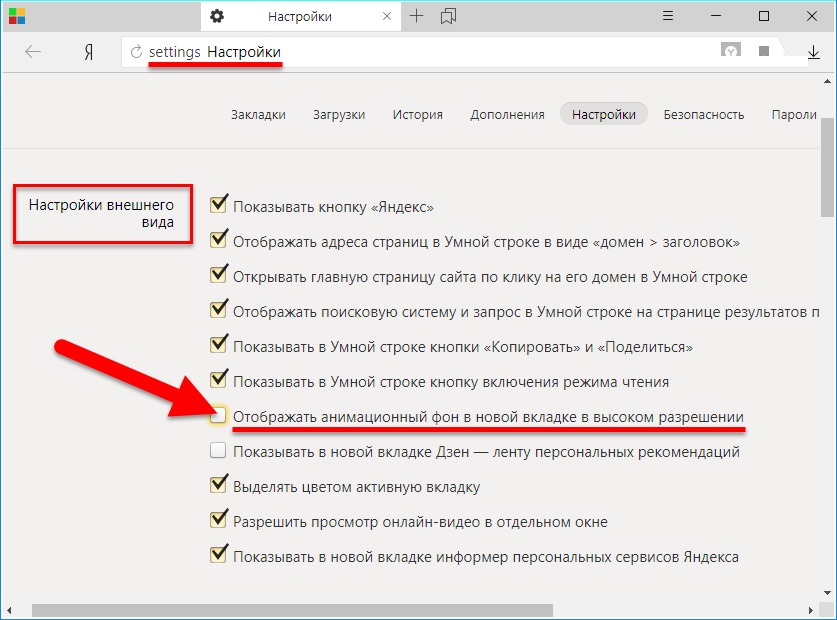Open the Пароли tab
The image size is (837, 620).
point(794,115)
